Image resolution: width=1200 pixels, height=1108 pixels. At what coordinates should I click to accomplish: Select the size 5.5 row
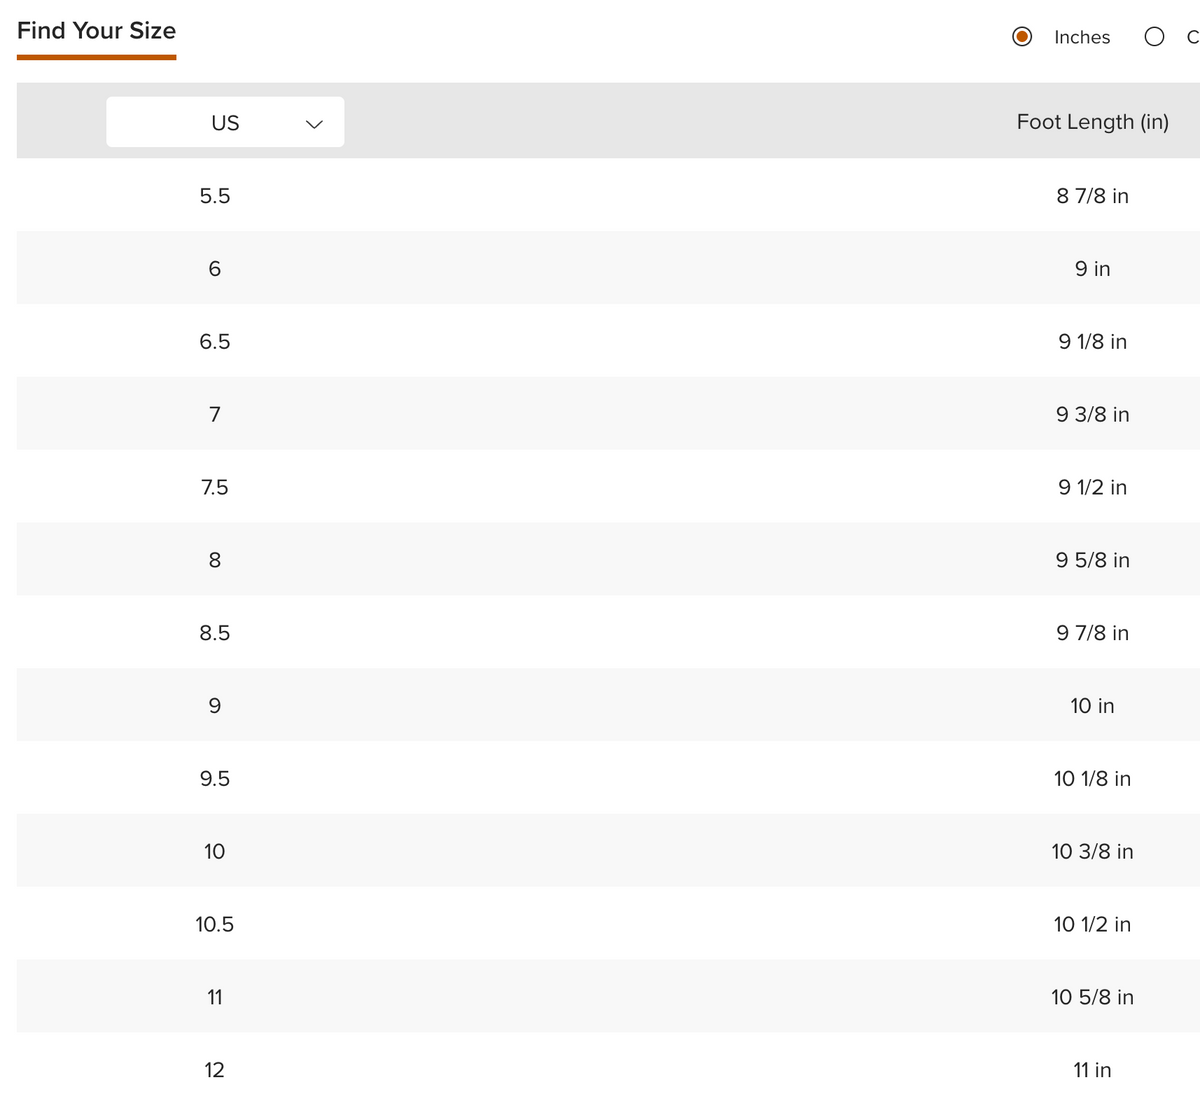tap(608, 195)
